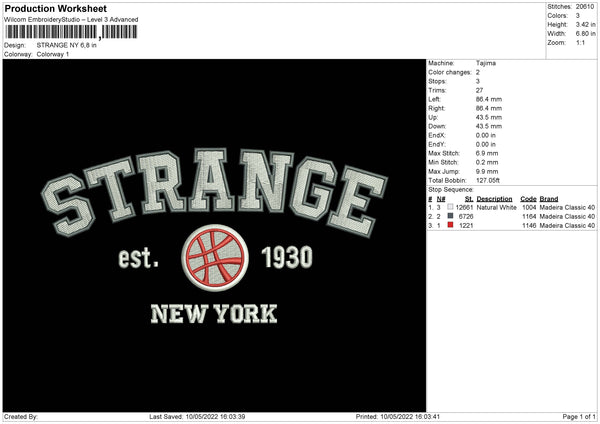600x424 pixels.
Task: Select the N# column header
Action: (x=441, y=199)
